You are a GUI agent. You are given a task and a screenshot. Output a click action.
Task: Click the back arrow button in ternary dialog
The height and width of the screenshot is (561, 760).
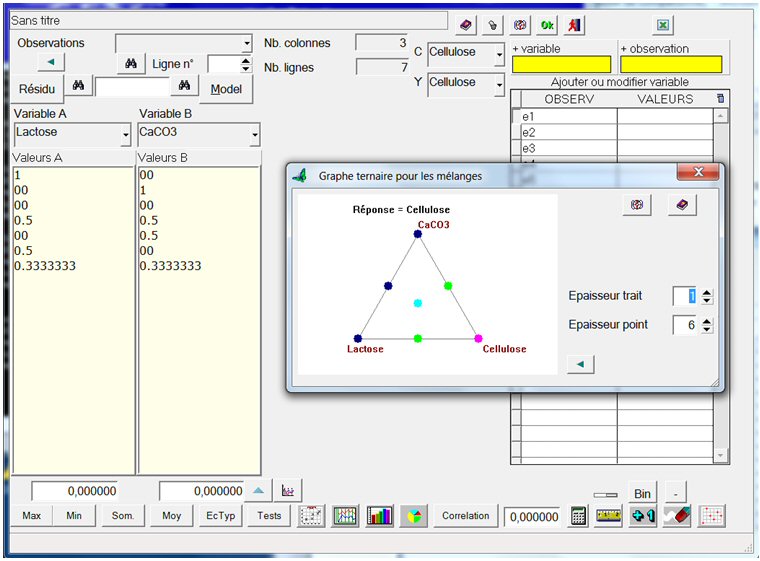coord(580,364)
